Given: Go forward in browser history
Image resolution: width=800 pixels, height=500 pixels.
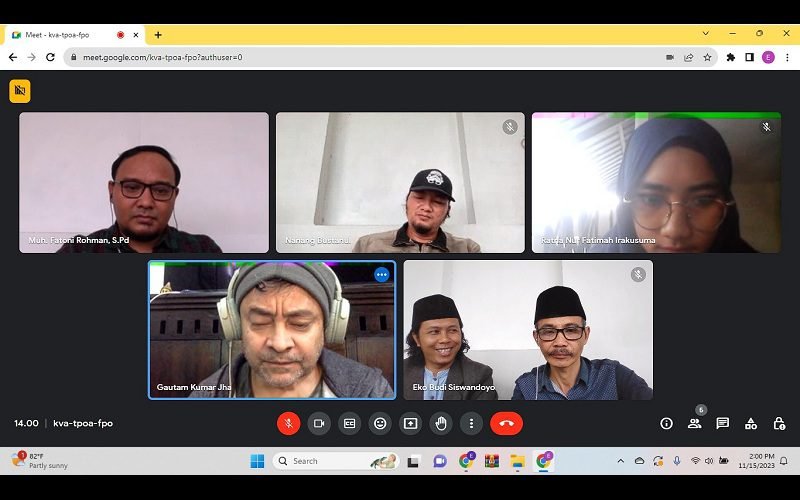Looking at the screenshot, I should (32, 57).
